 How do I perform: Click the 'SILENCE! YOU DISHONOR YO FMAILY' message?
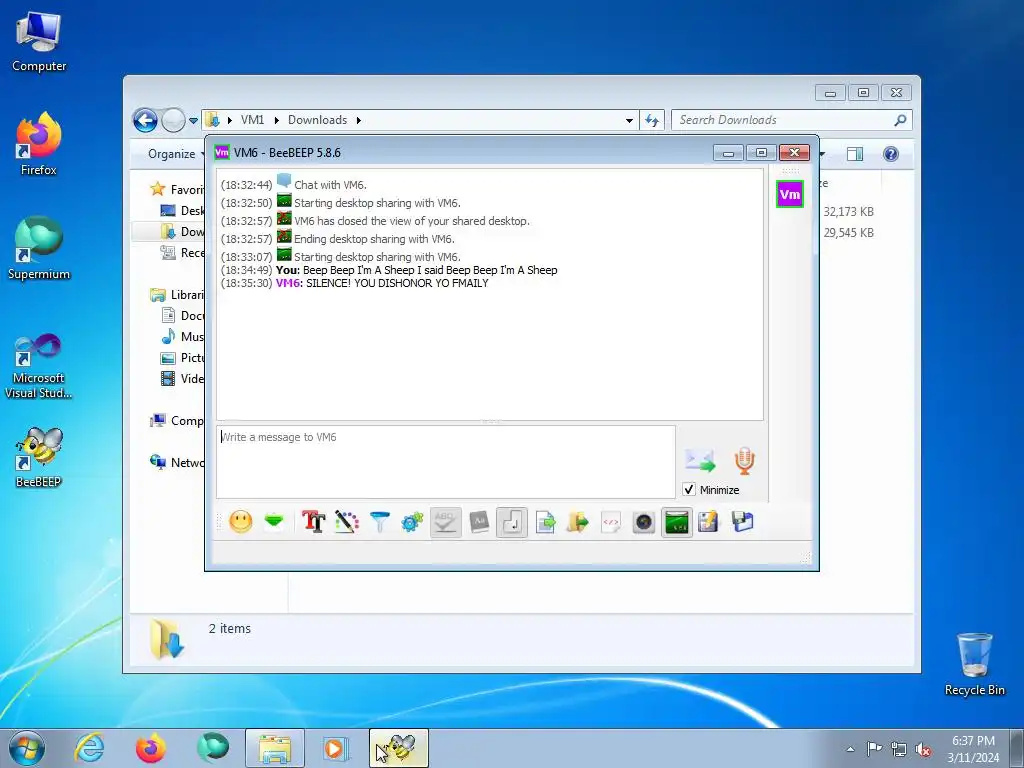pos(397,283)
